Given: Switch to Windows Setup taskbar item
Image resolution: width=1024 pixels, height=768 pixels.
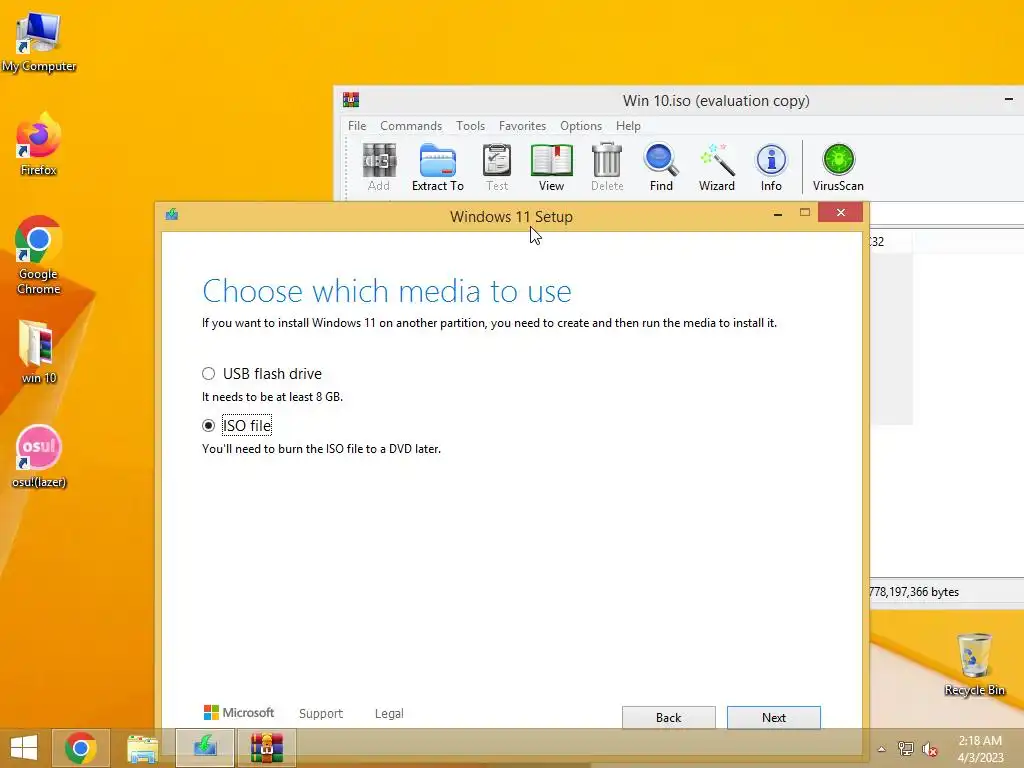Looking at the screenshot, I should (204, 748).
